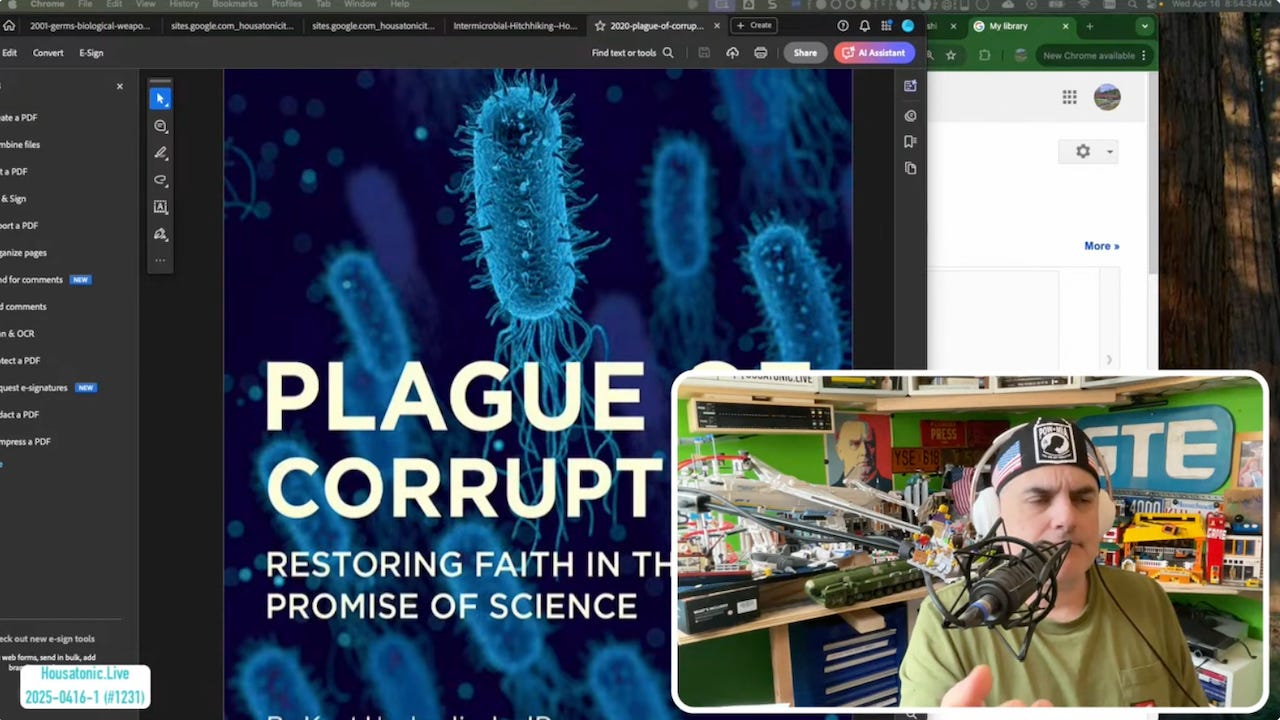Print the document using printer icon
The height and width of the screenshot is (720, 1280).
coord(761,53)
